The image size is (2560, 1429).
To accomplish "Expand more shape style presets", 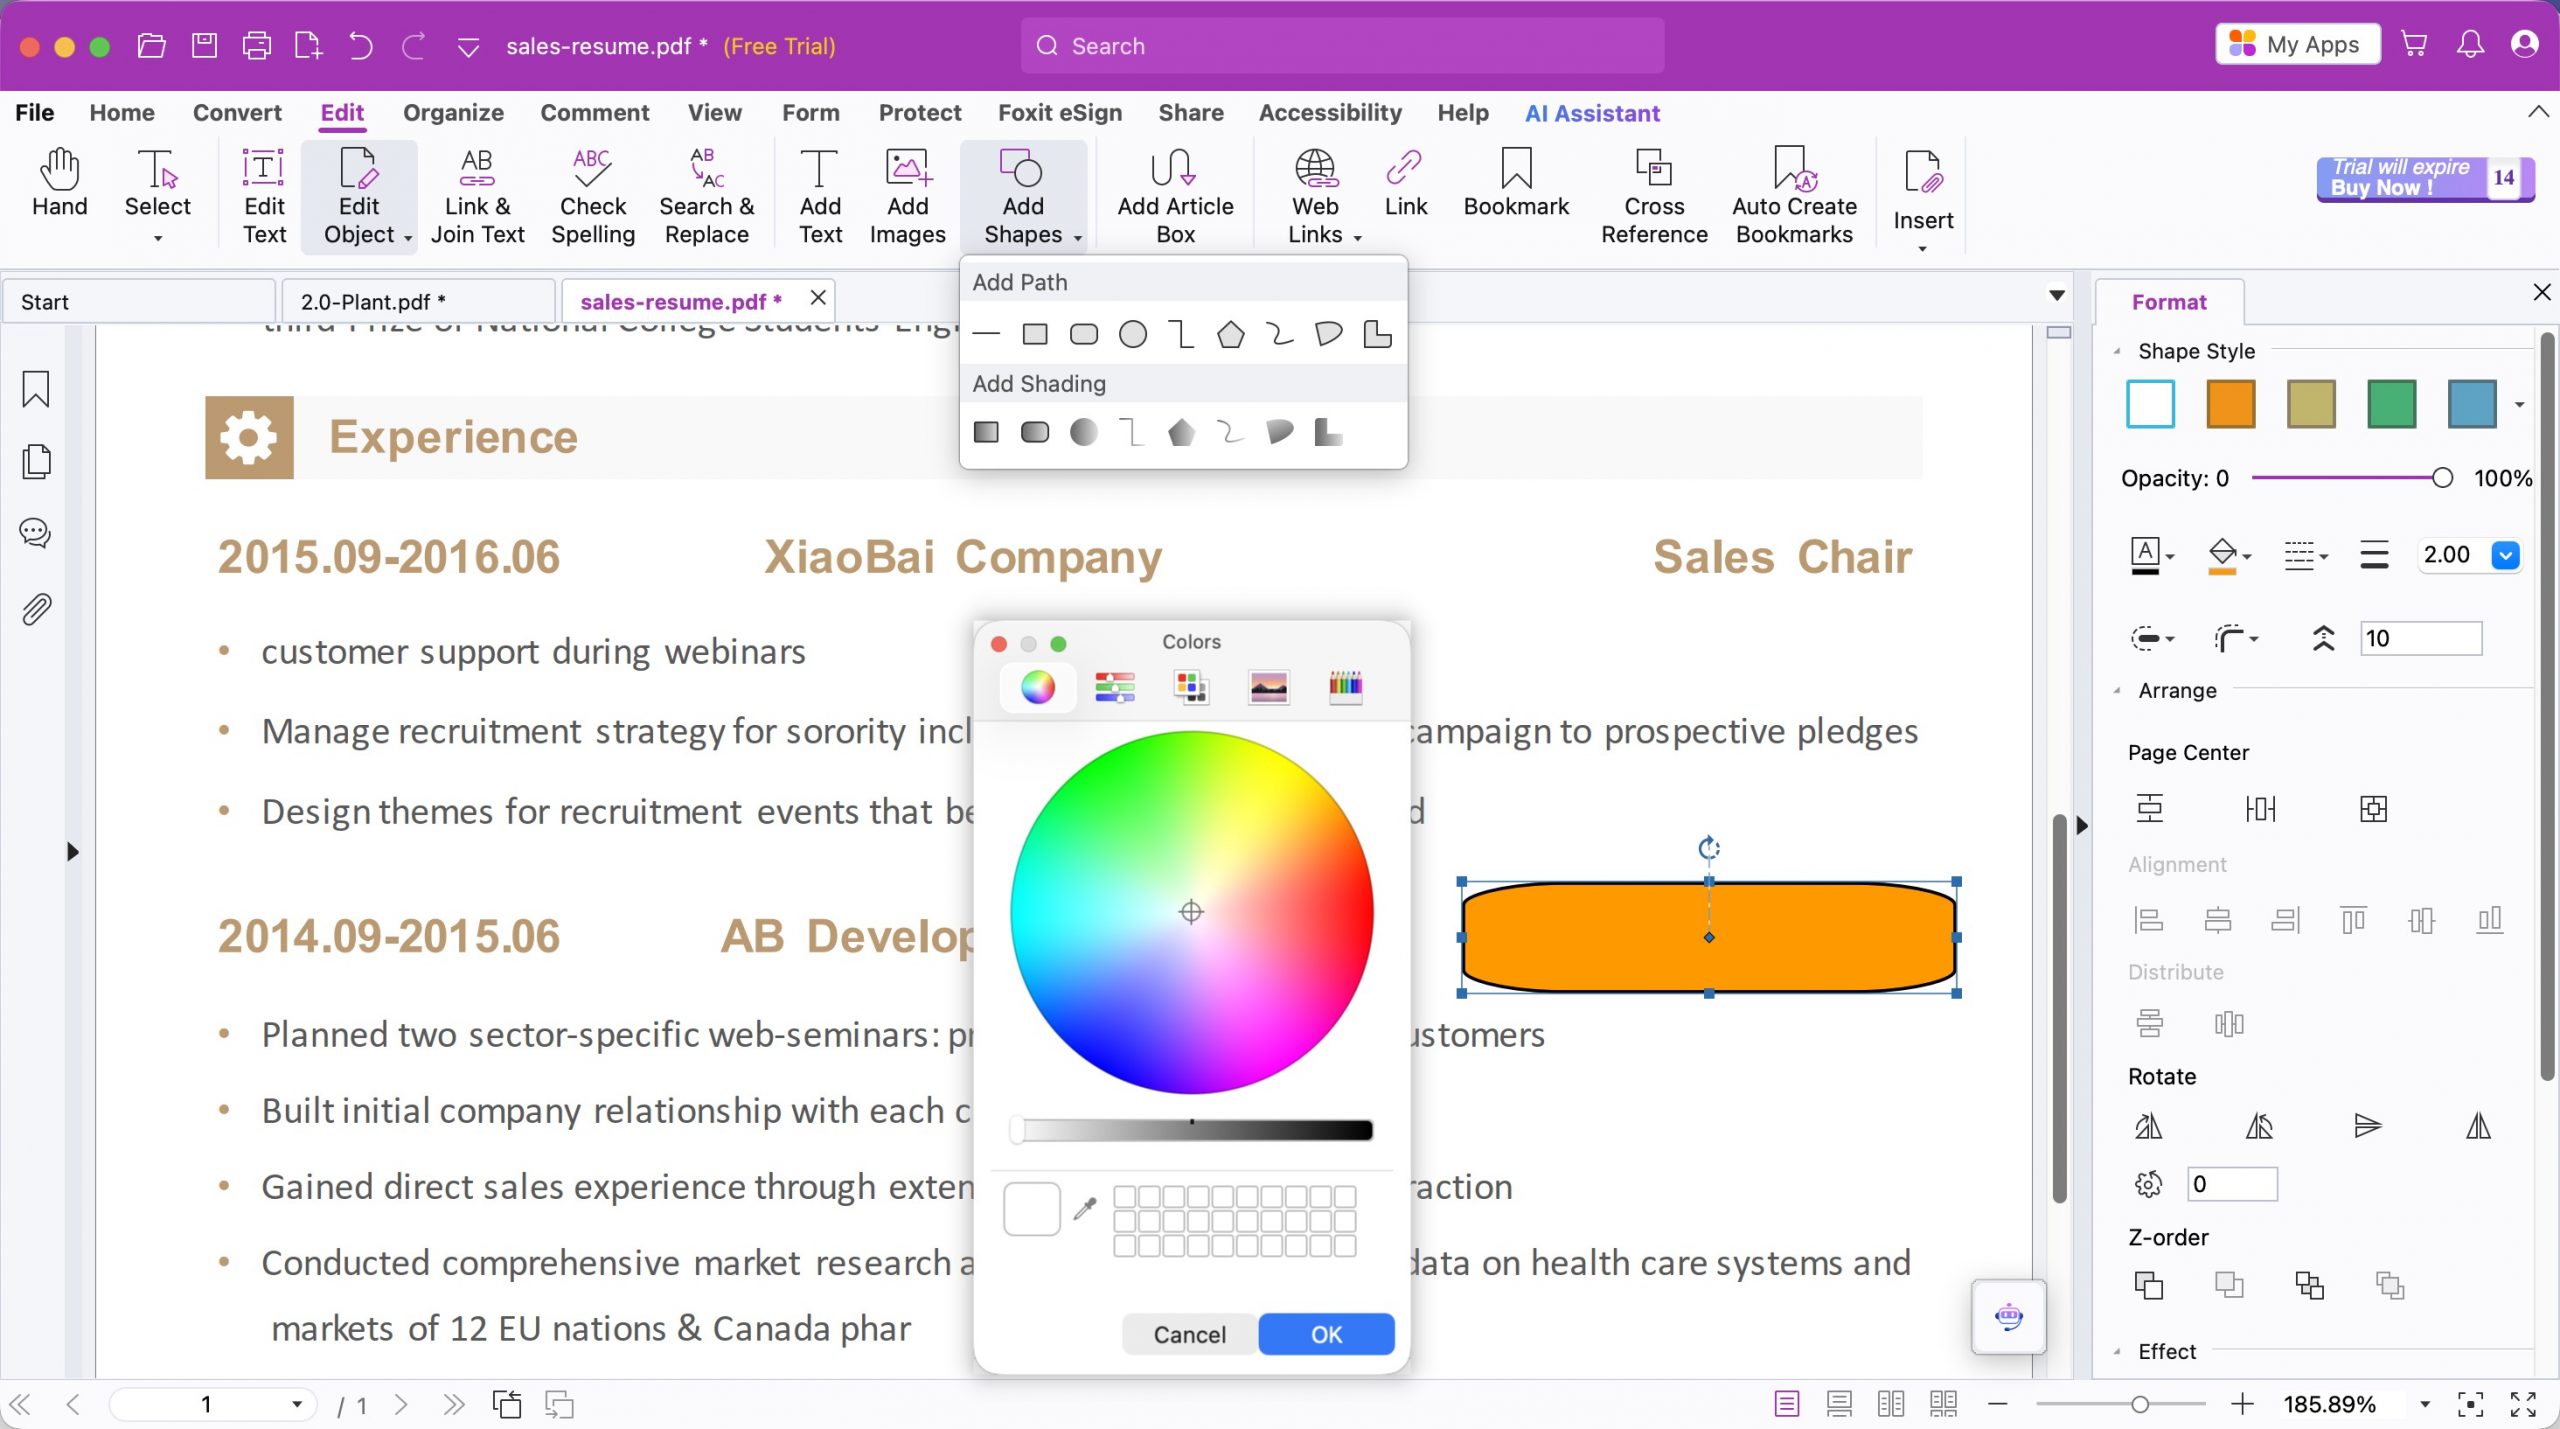I will click(x=2520, y=405).
